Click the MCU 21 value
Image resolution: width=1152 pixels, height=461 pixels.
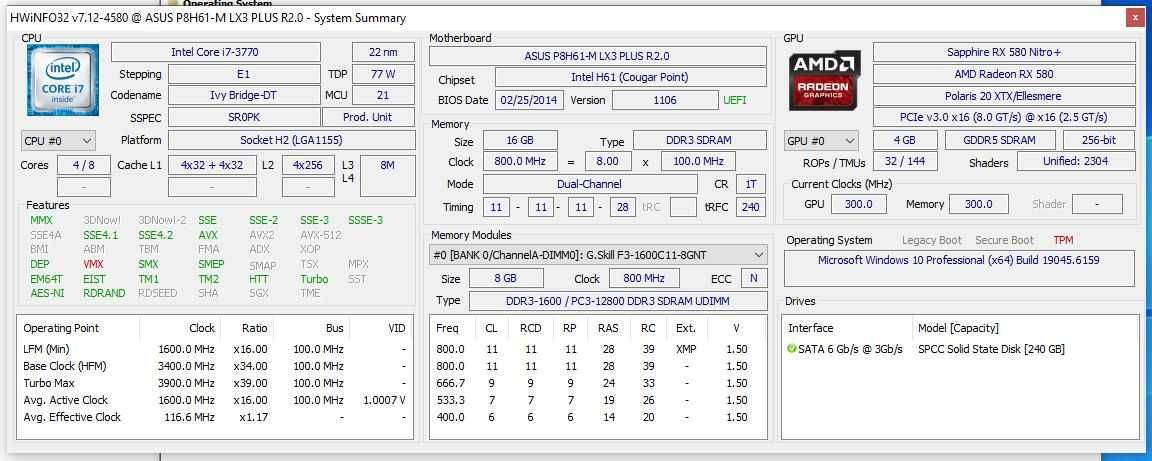click(384, 96)
